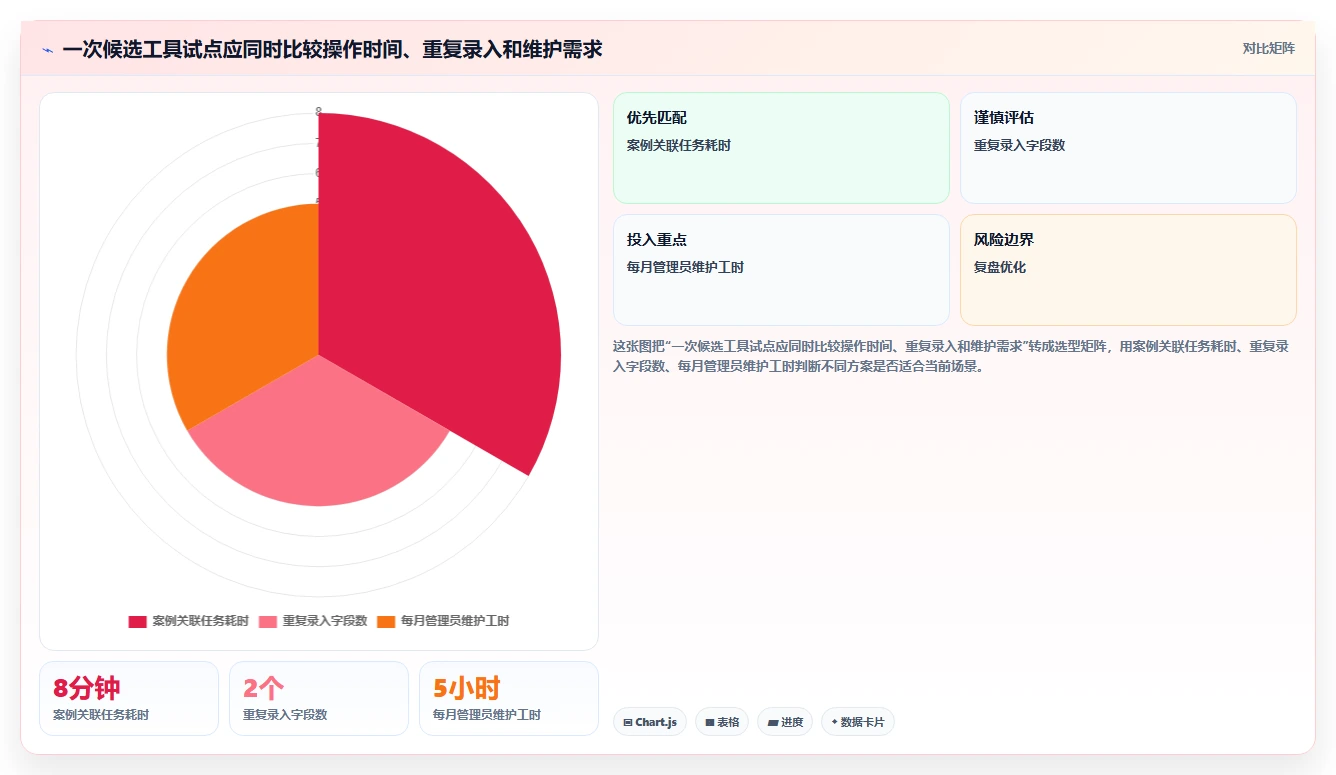Screen dimensions: 1336x775
Task: Click 案例关联任务耗时 text in 优先匹配 card
Action: point(679,145)
